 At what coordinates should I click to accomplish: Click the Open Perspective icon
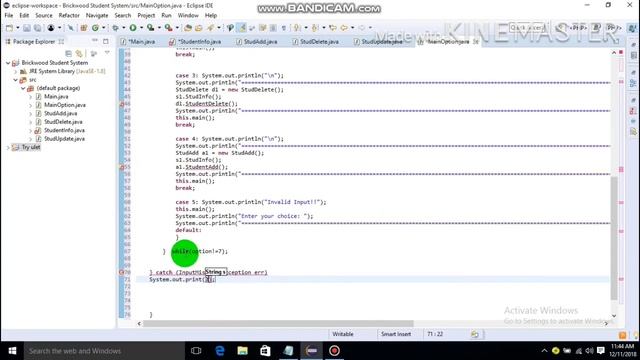(562, 28)
